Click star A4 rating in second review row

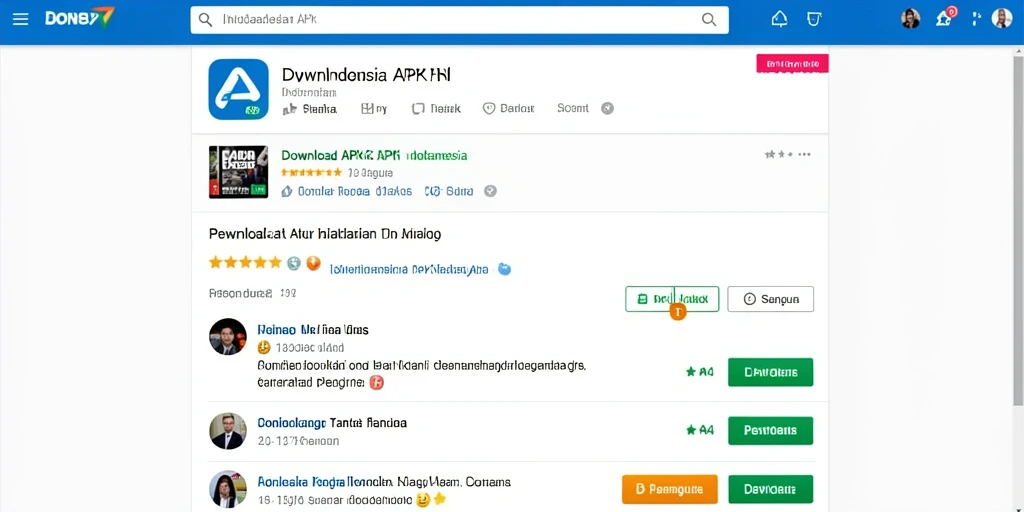tap(699, 430)
